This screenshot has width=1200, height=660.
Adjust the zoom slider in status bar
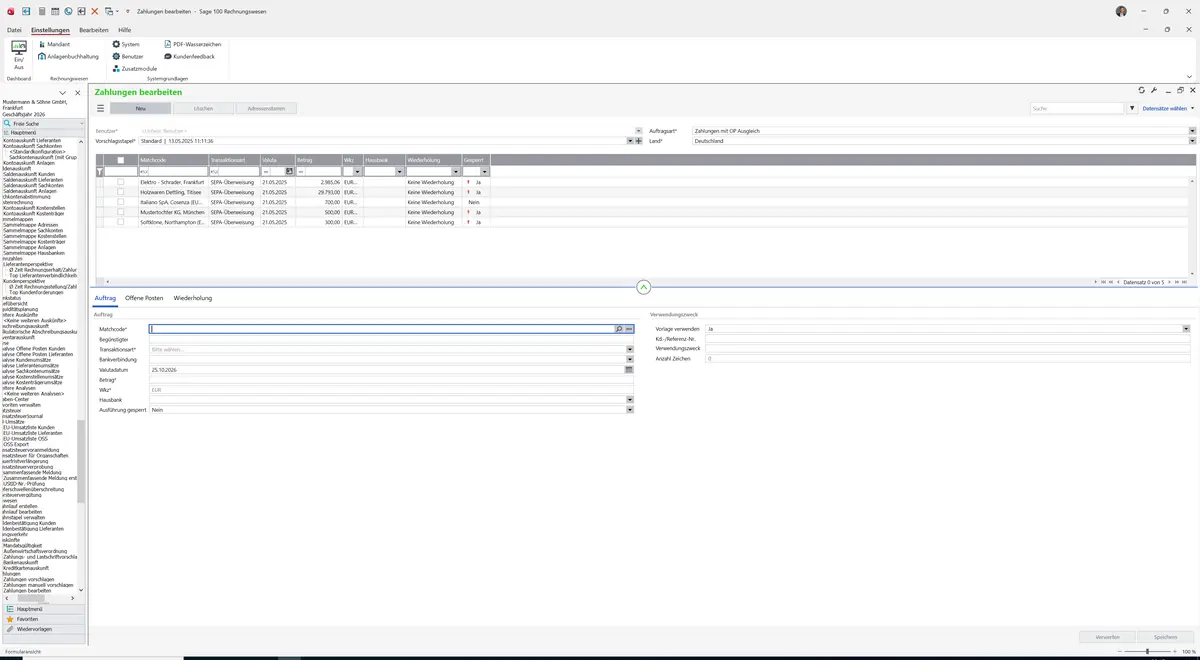click(1147, 651)
